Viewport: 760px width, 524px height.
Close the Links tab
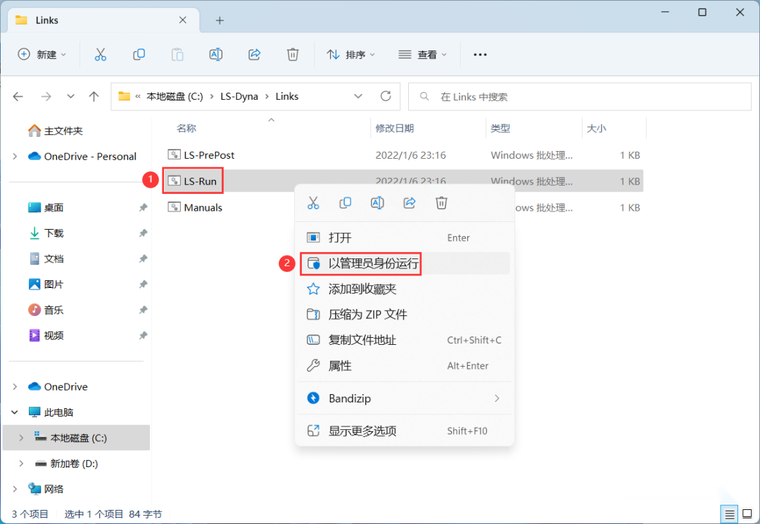[183, 20]
